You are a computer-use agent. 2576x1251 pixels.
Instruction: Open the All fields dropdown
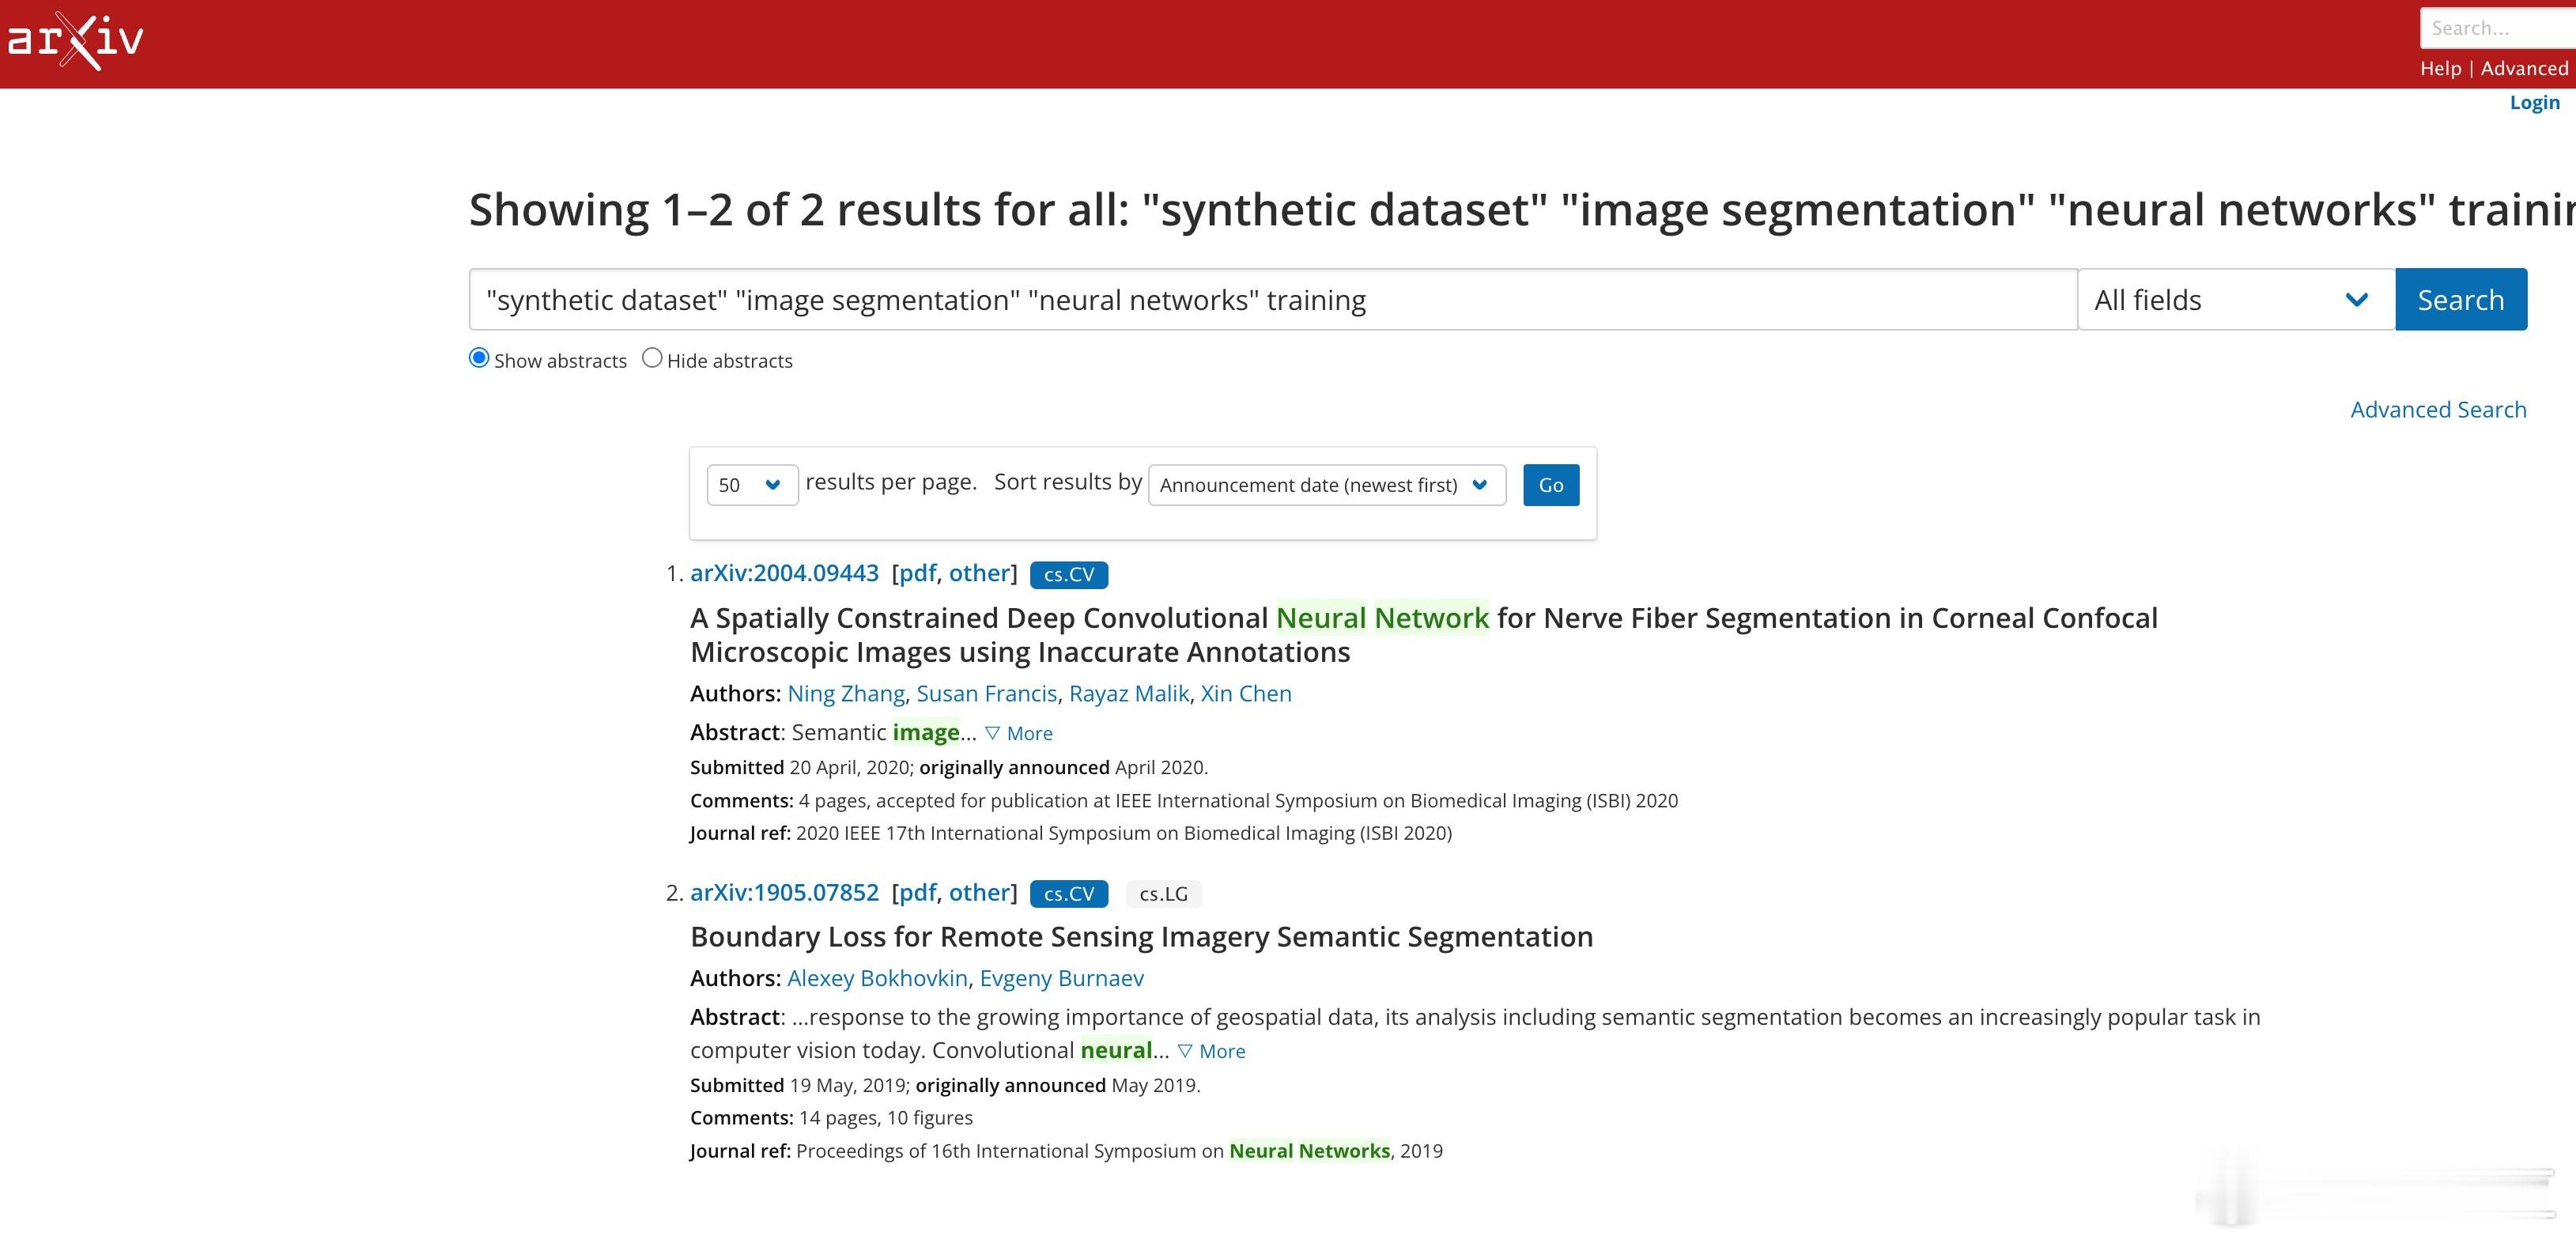2236,299
